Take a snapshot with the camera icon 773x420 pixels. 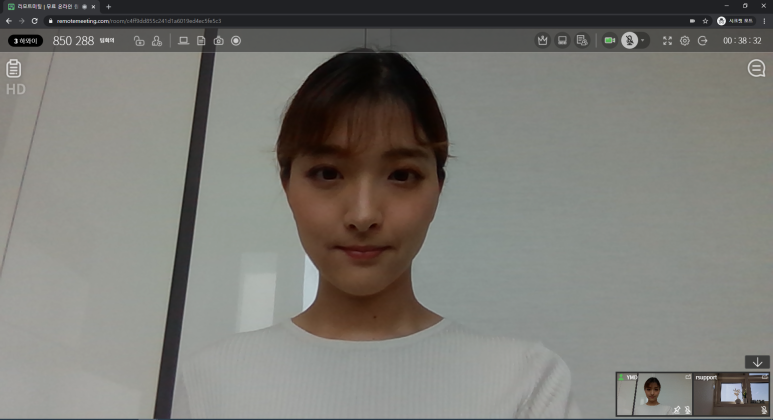[218, 41]
